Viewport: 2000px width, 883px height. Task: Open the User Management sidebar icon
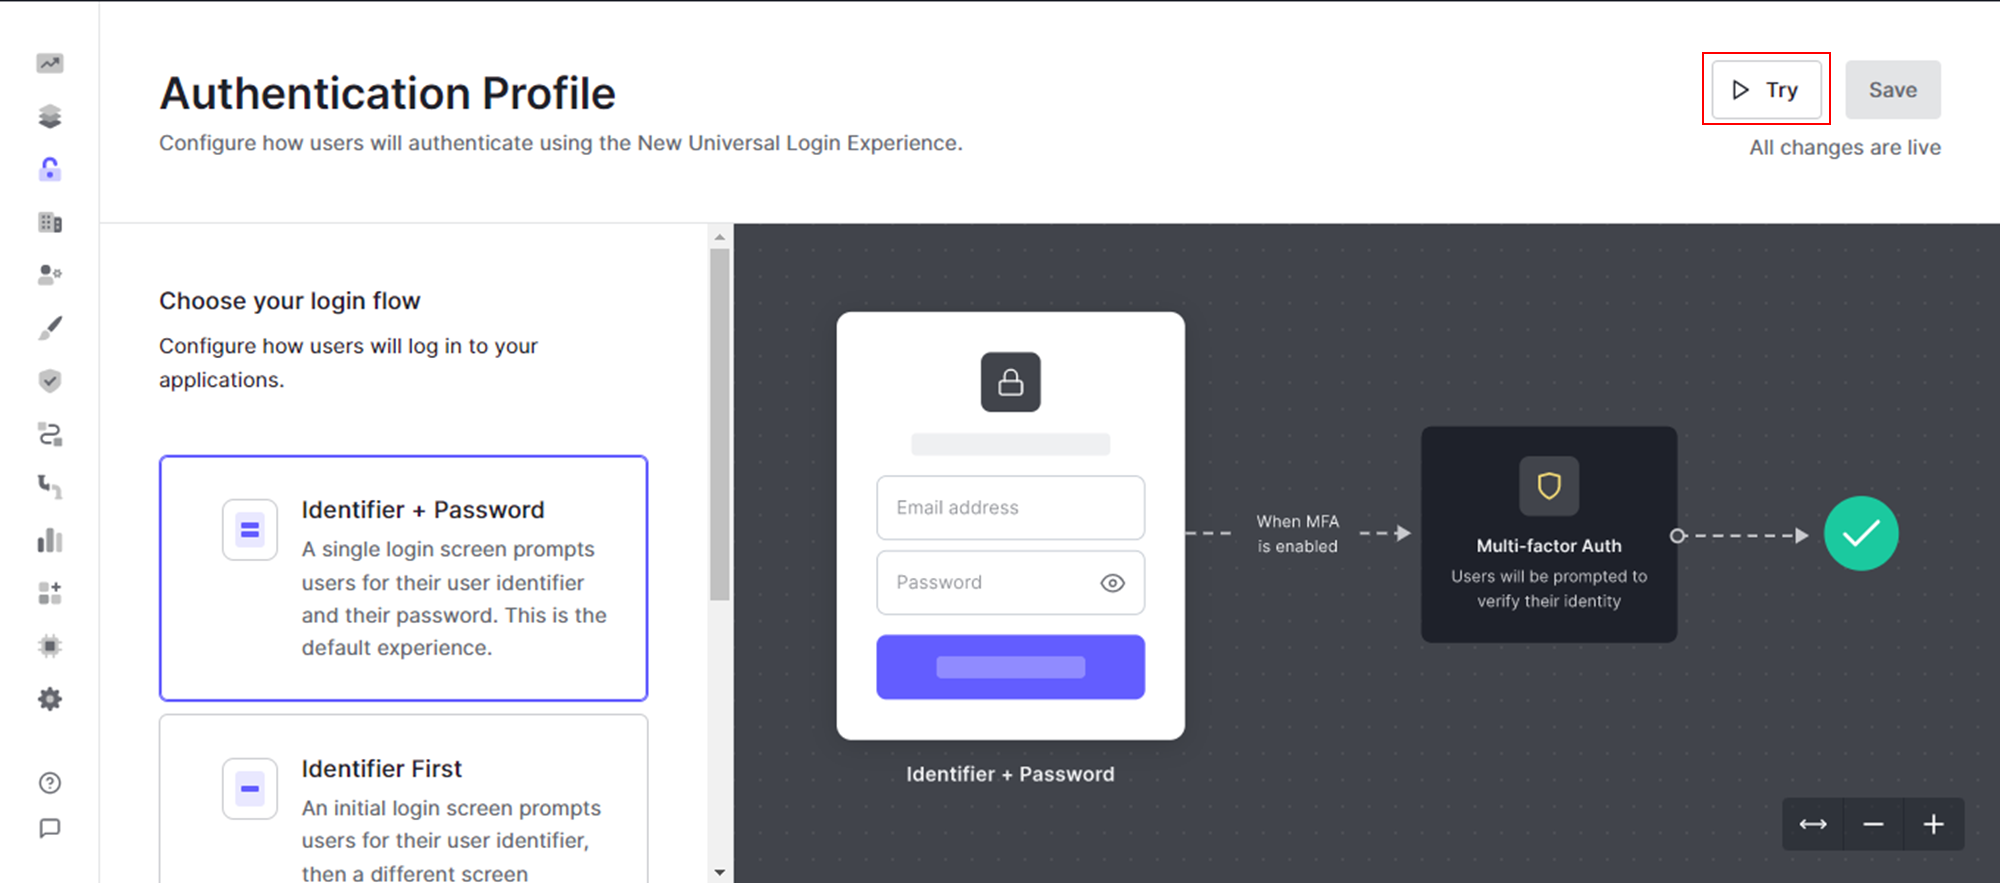point(50,274)
